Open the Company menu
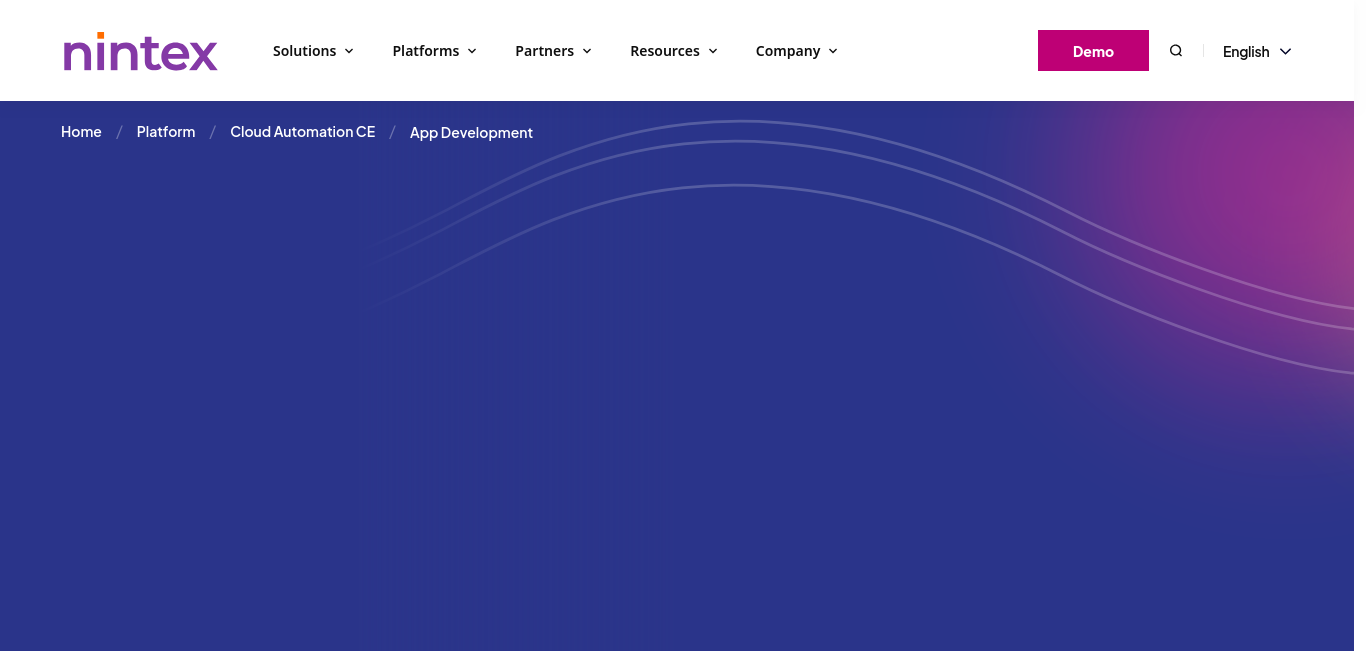The width and height of the screenshot is (1366, 651). [796, 51]
